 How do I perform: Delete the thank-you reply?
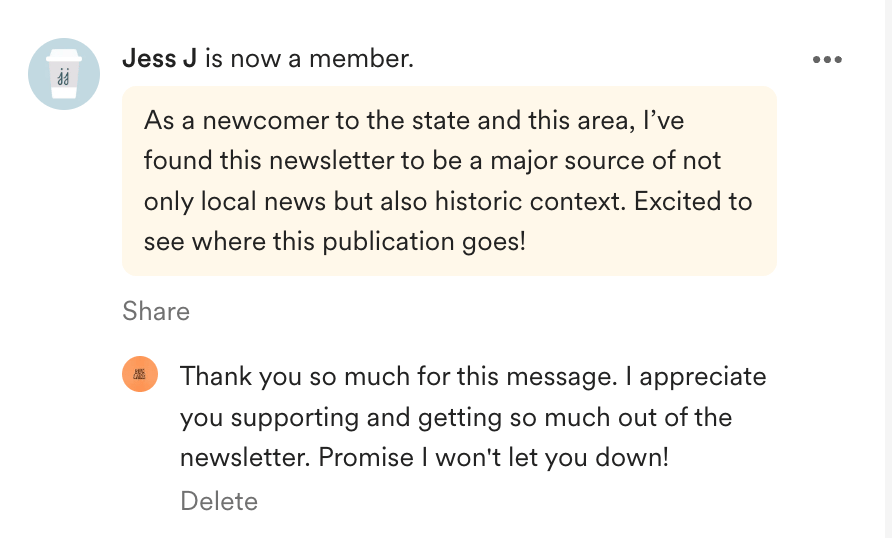click(219, 501)
